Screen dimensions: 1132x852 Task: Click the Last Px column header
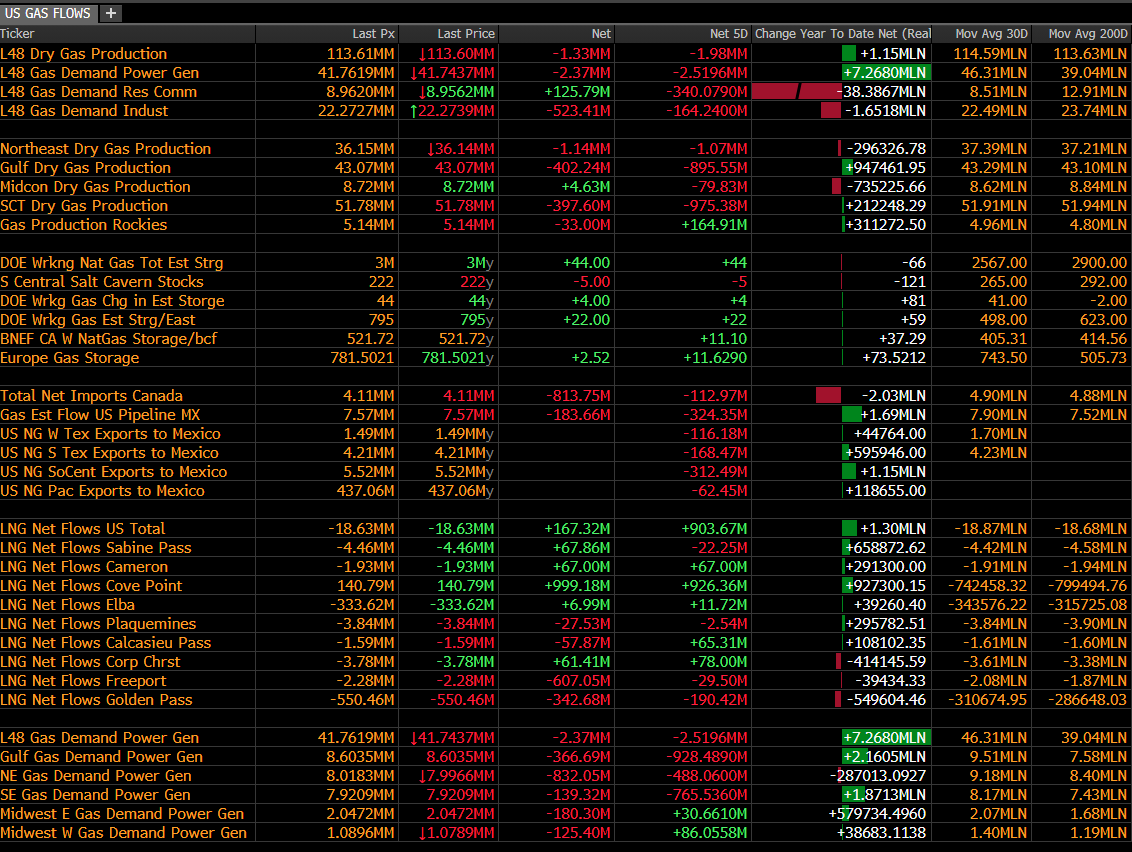click(x=373, y=33)
